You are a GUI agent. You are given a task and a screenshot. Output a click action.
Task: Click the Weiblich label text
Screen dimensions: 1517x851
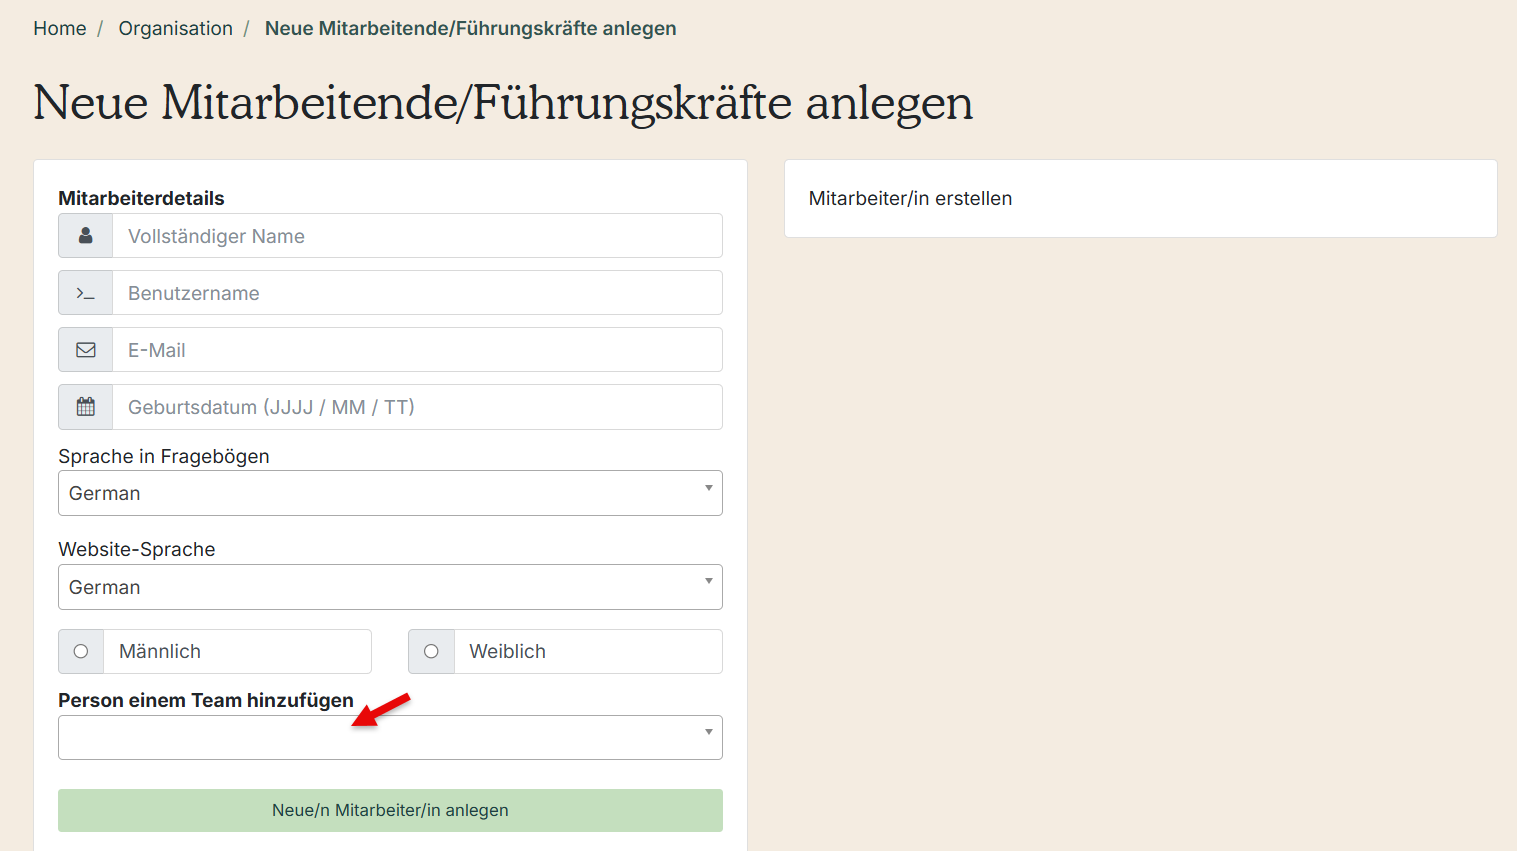508,651
